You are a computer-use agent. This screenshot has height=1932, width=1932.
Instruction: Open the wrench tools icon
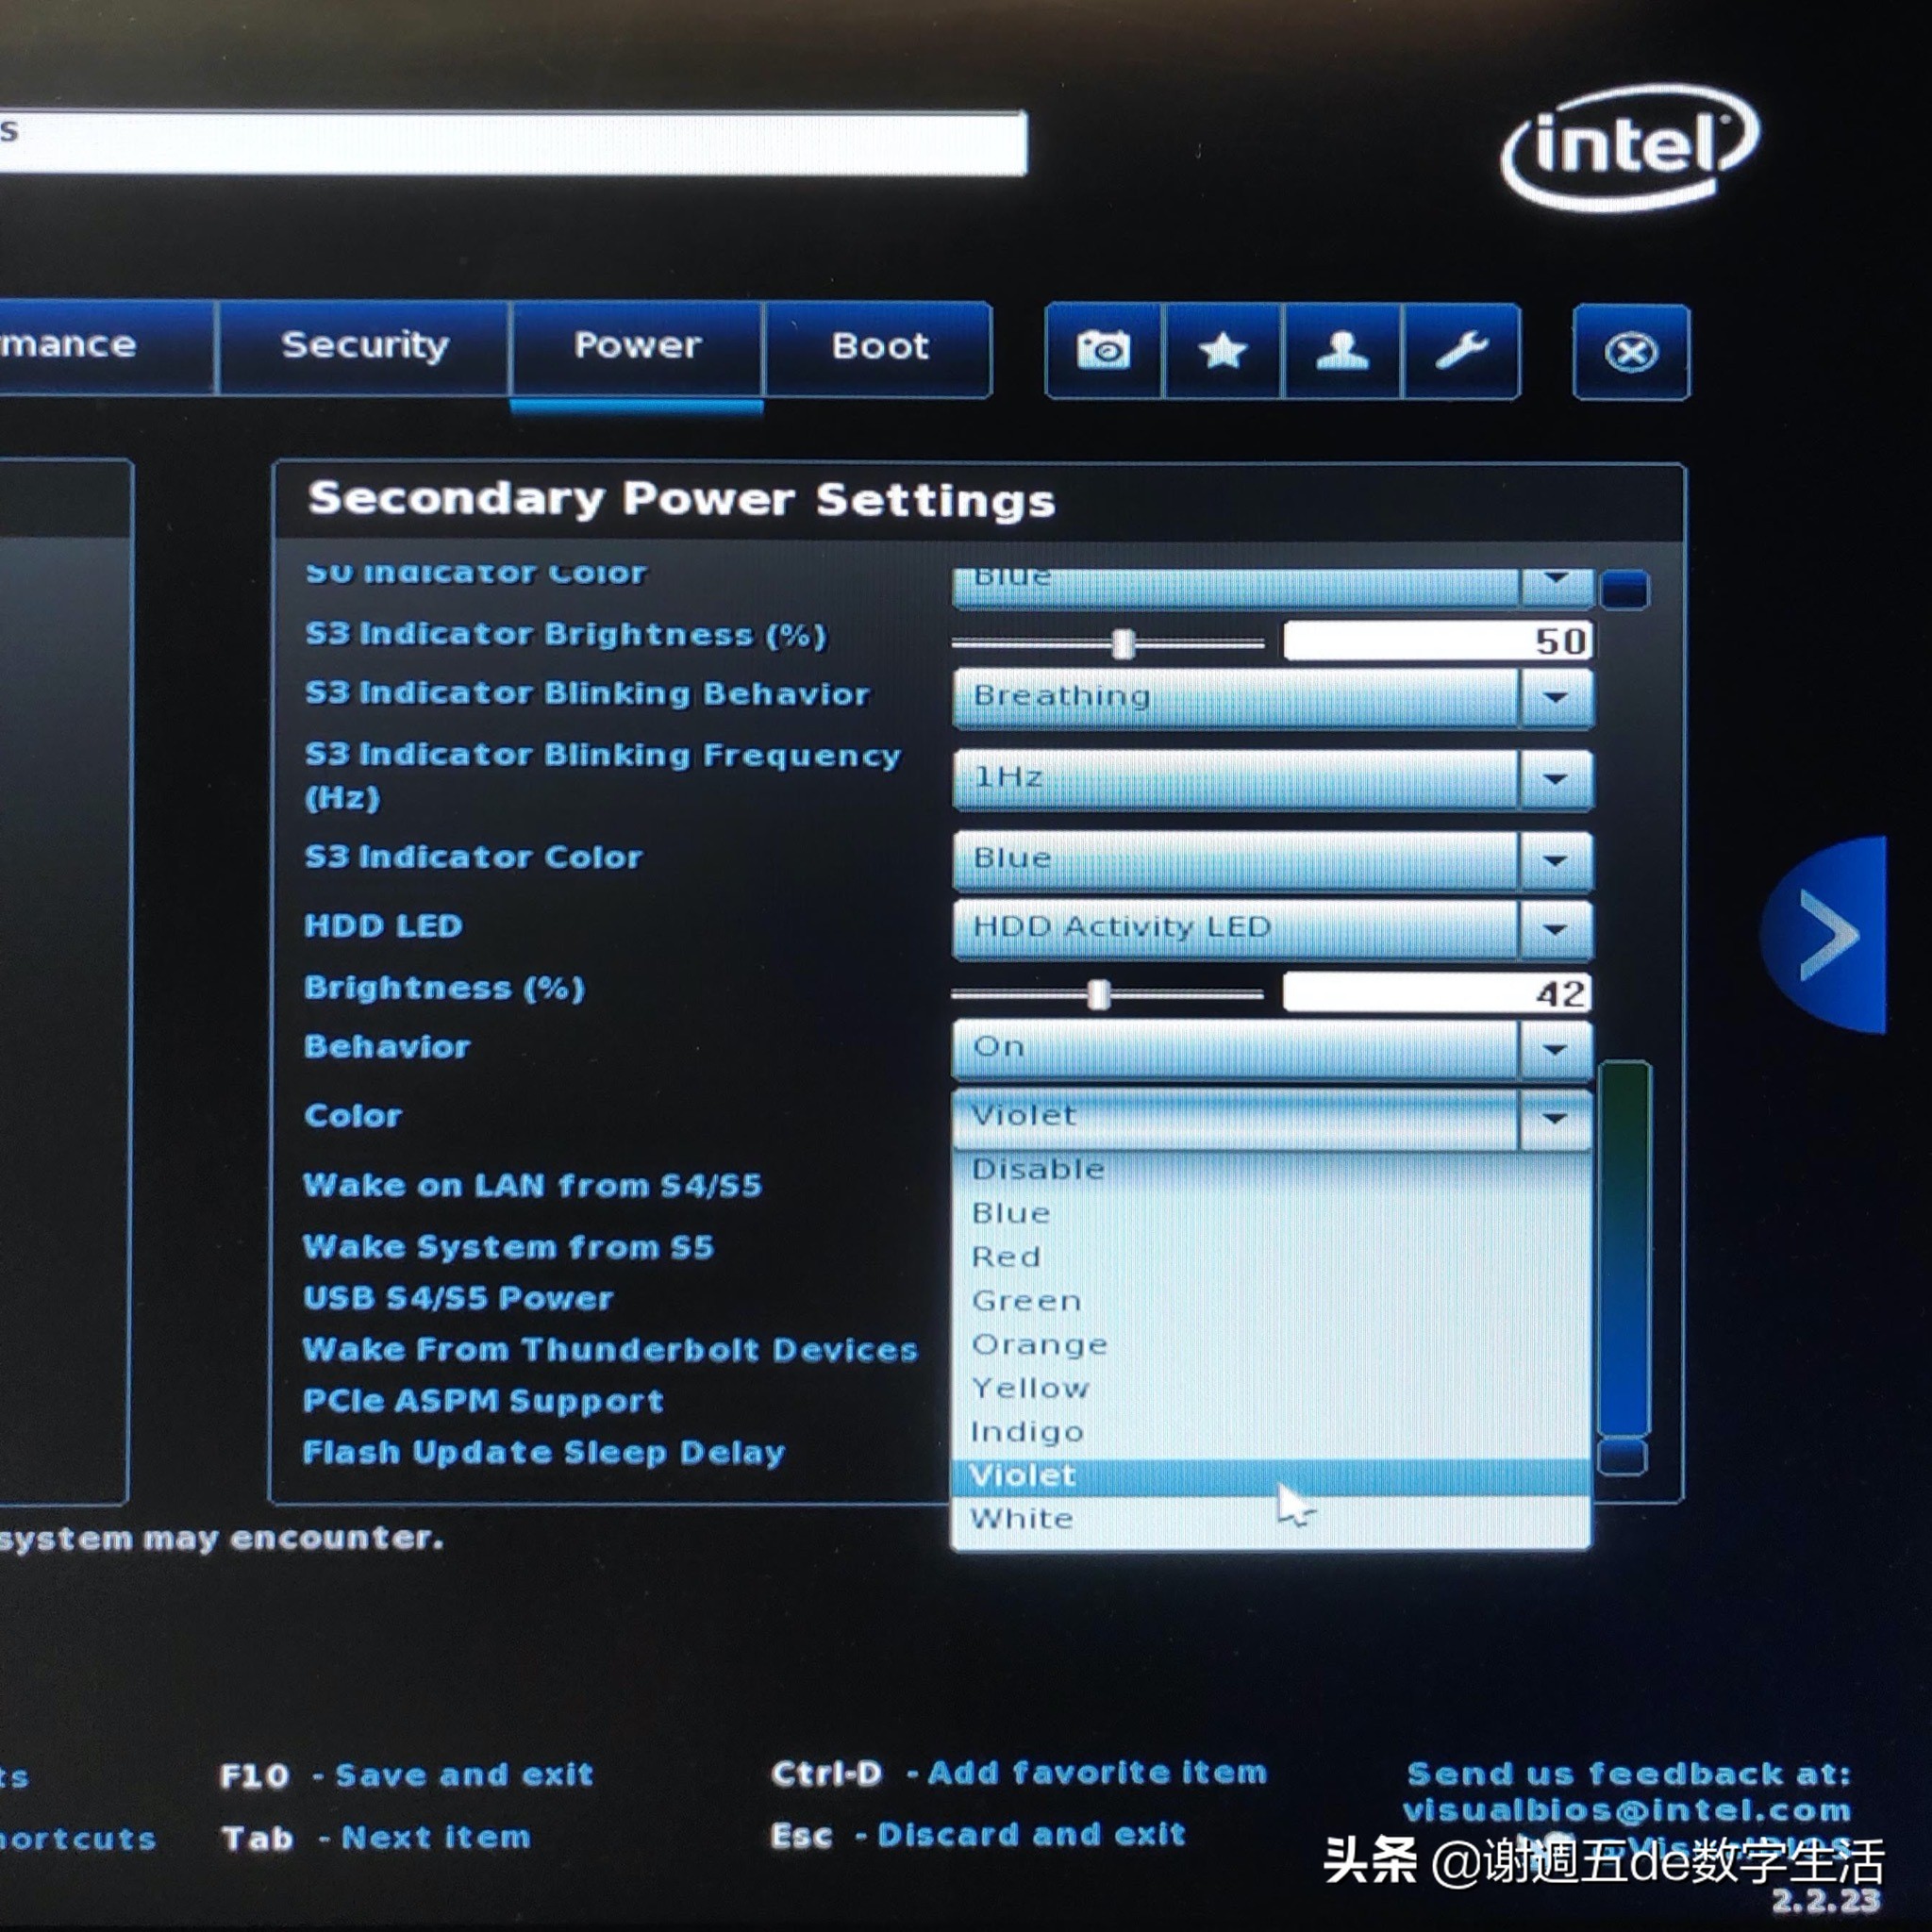(x=1461, y=351)
